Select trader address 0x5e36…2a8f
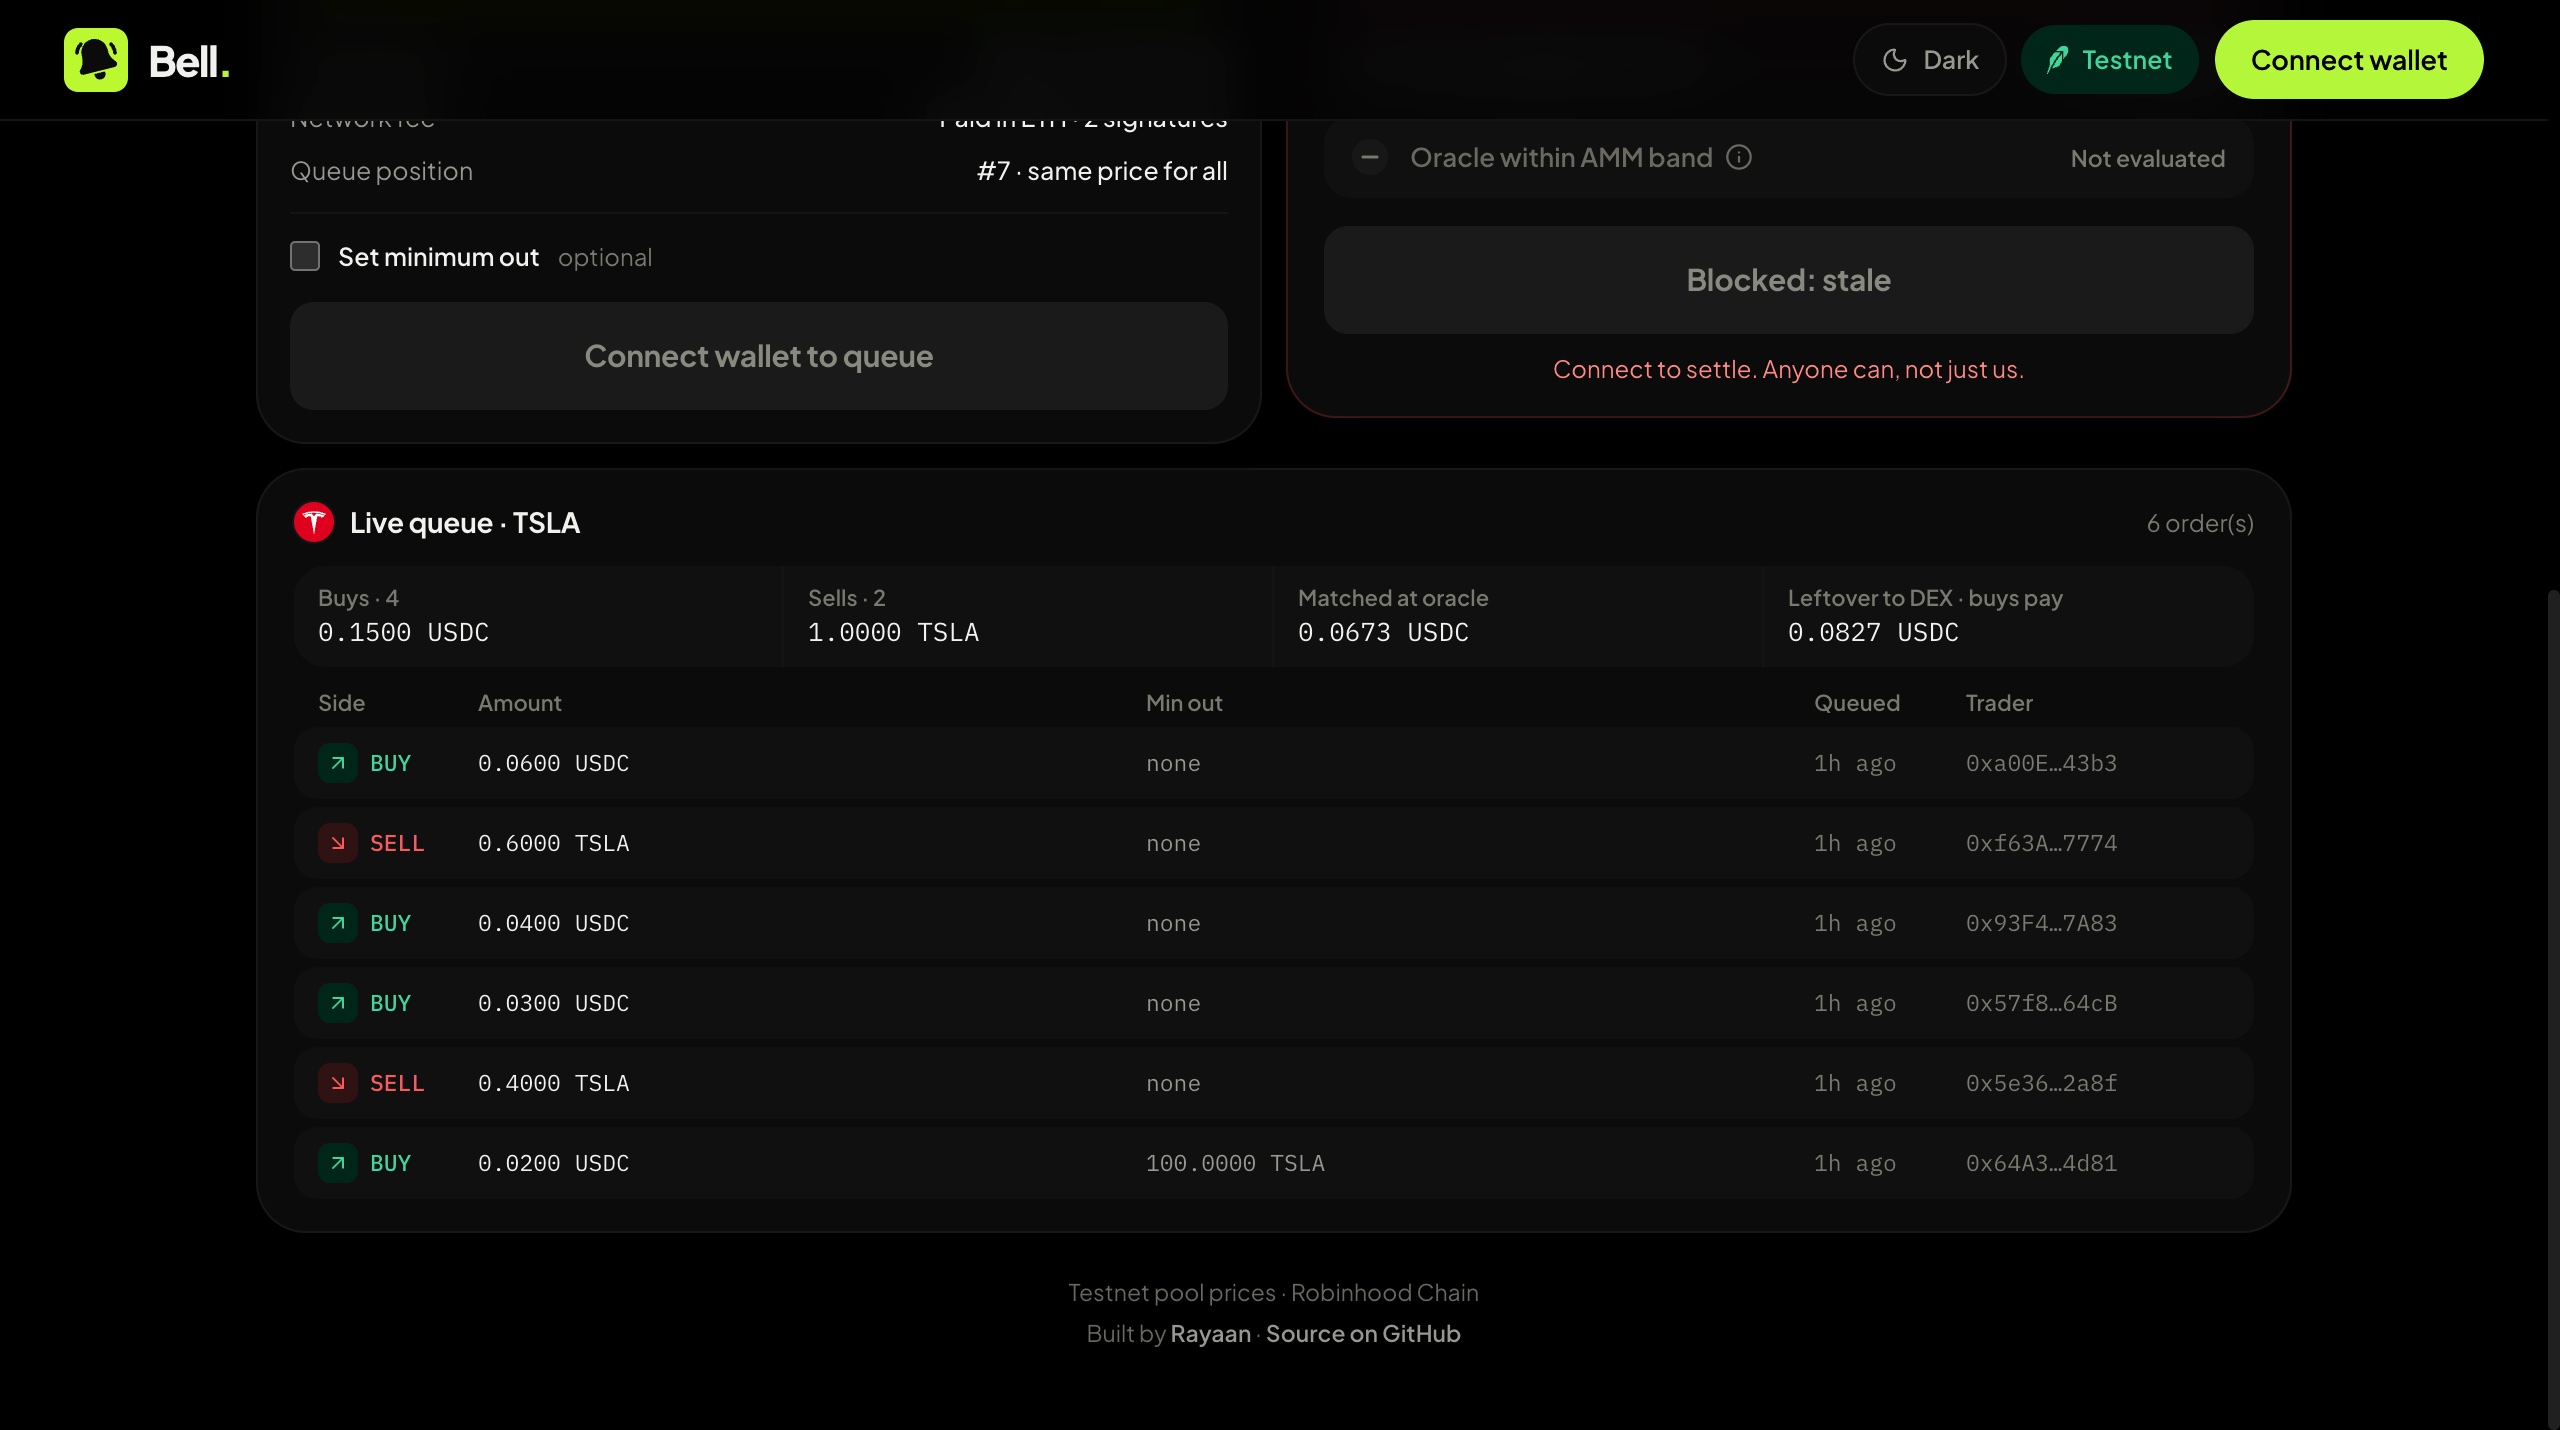Screen dimensions: 2560x1430 [2041, 1083]
